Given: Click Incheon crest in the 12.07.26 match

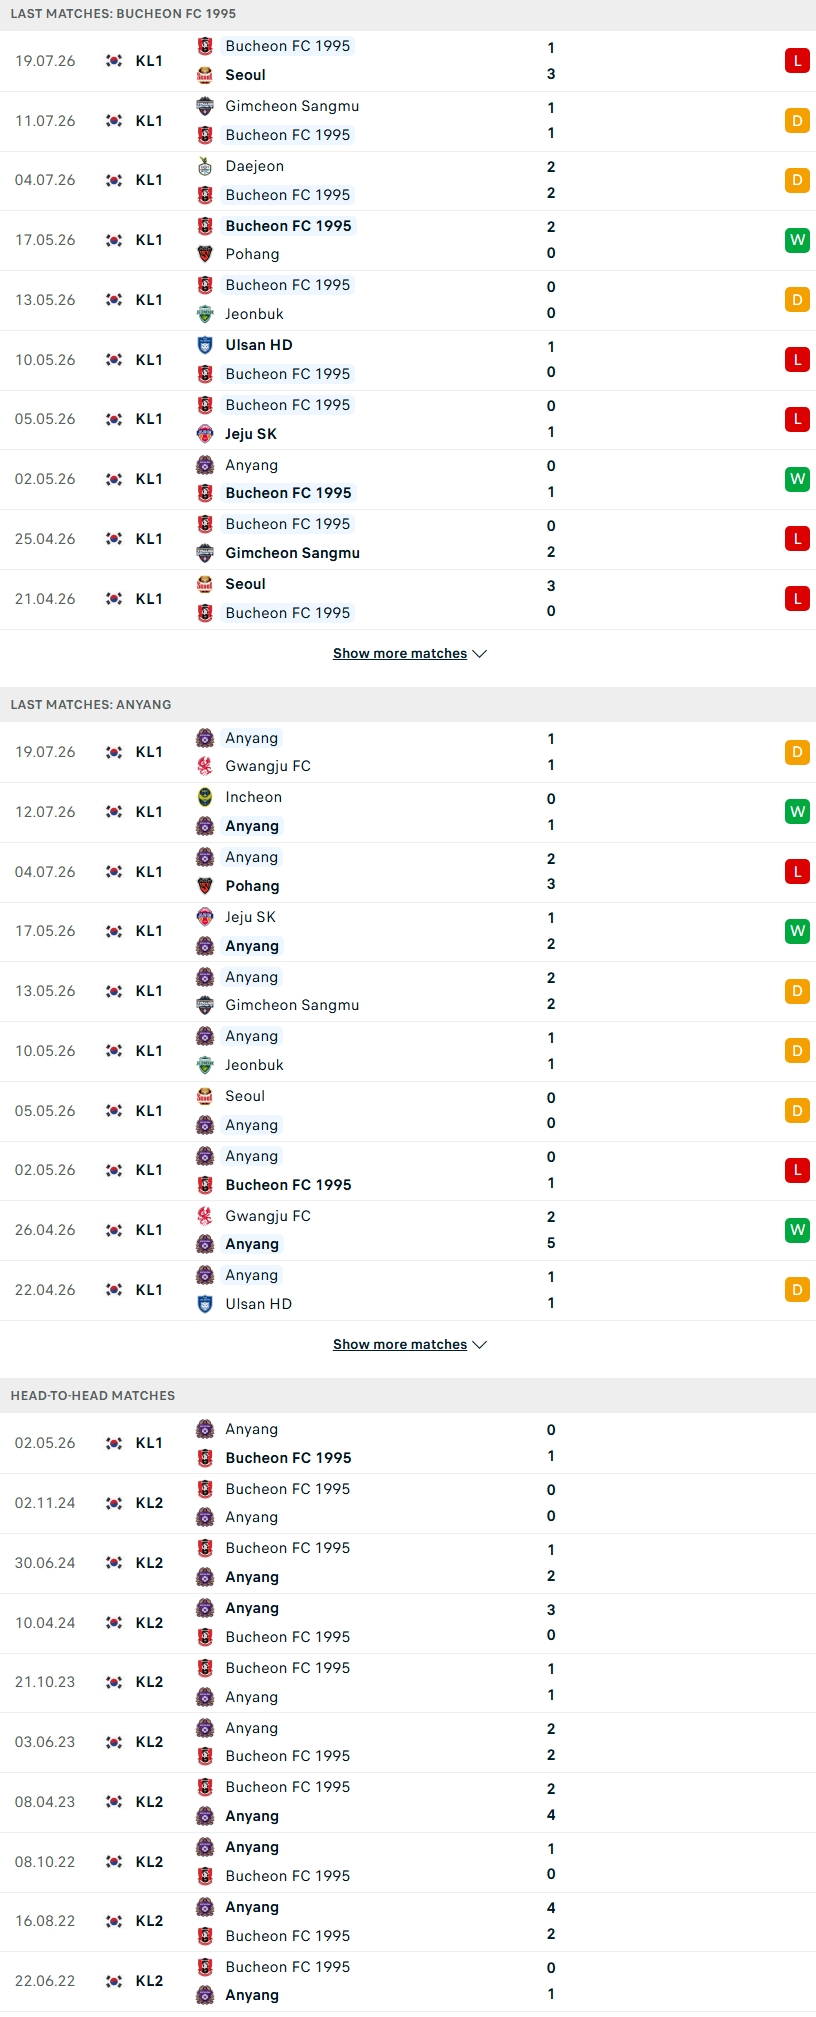Looking at the screenshot, I should pos(205,797).
